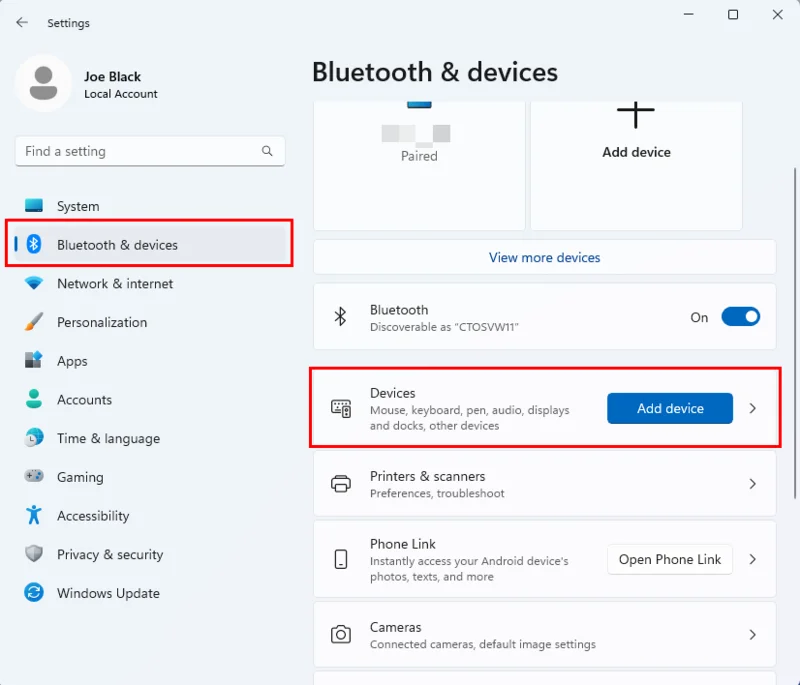Click the Apps sidebar icon

tap(34, 361)
